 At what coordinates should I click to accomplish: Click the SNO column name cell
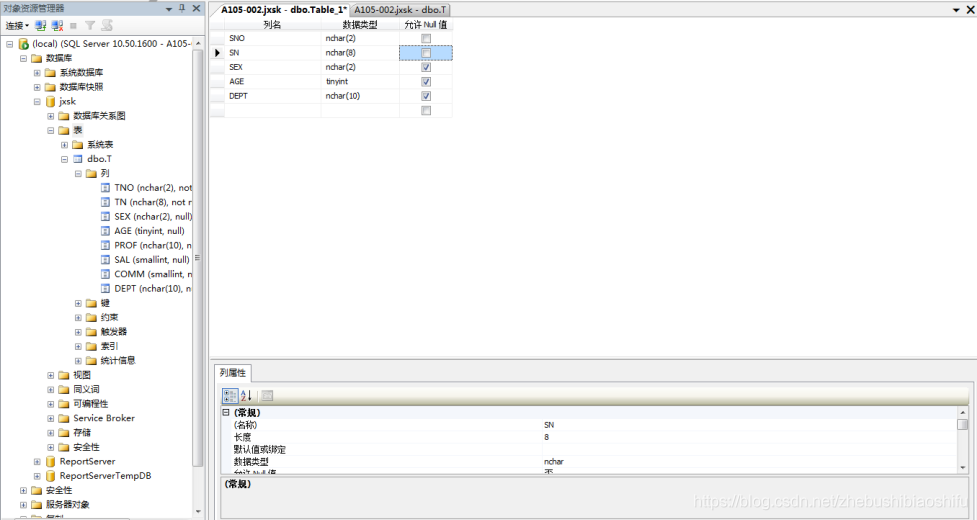273,39
